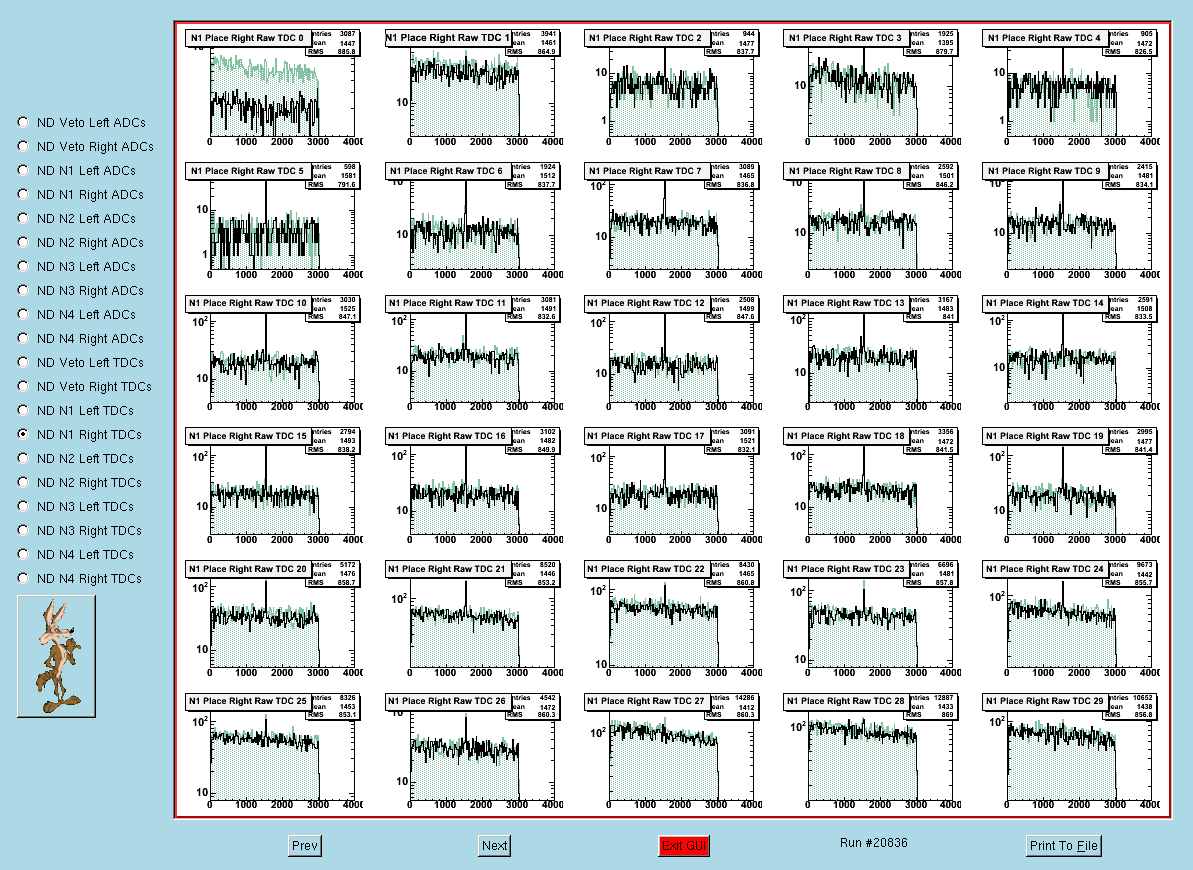Choose ND N1 Left ADCs
The image size is (1193, 870).
(23, 170)
